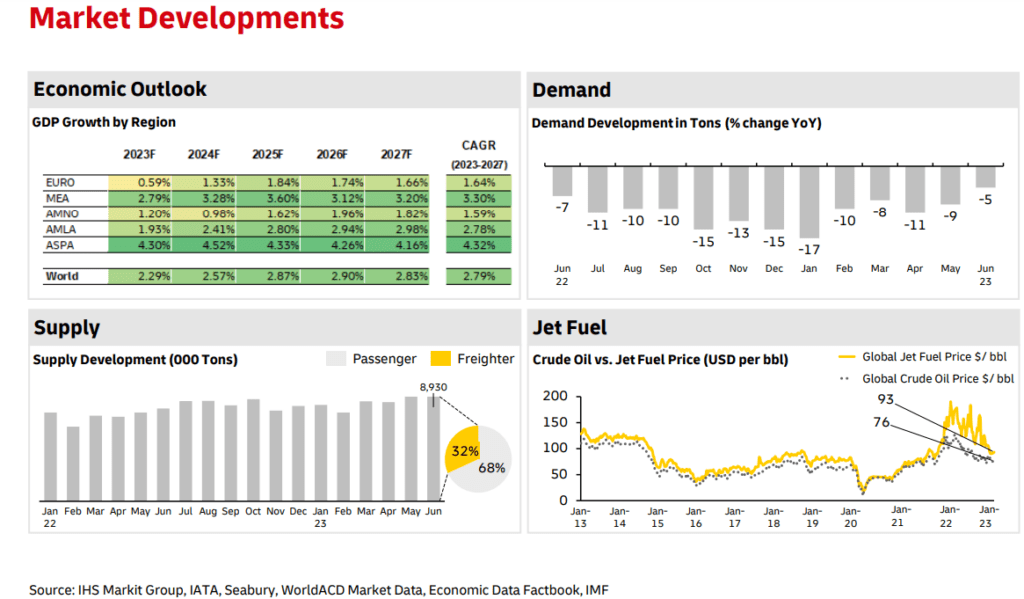Click the 2023F column header
Image resolution: width=1024 pixels, height=599 pixels.
click(x=139, y=154)
